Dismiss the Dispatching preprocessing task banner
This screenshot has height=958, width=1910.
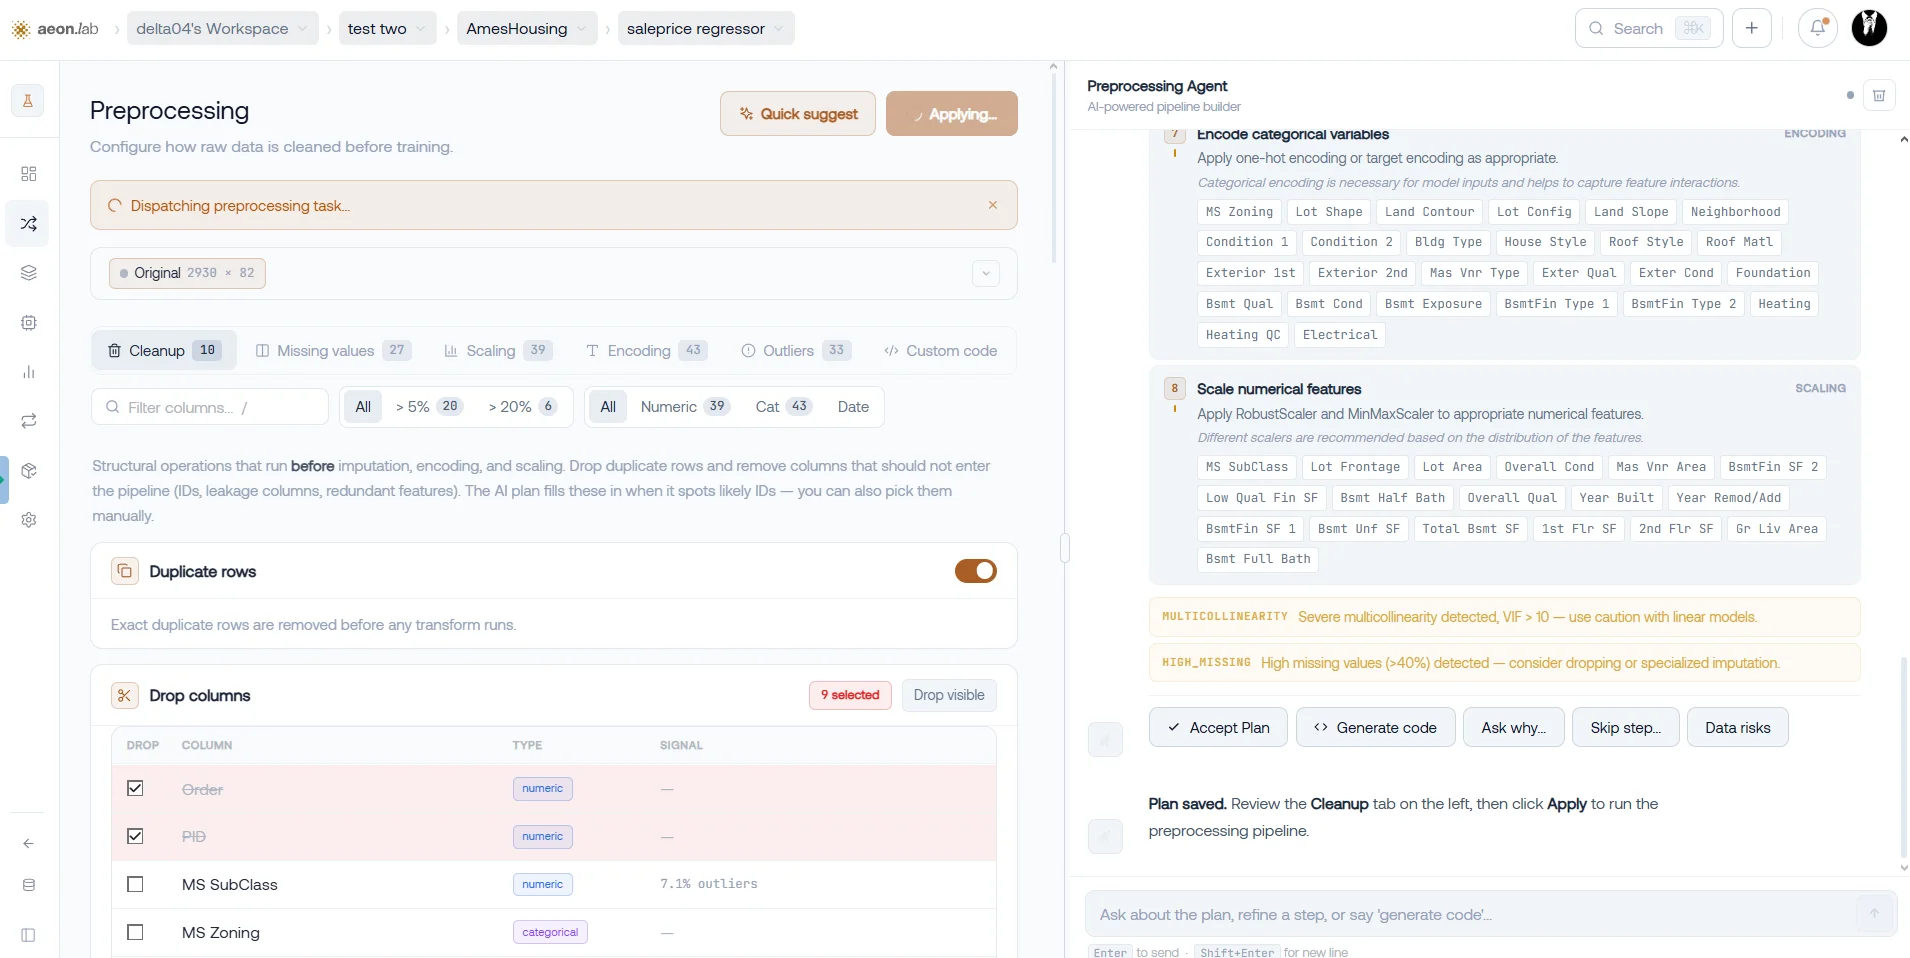[x=993, y=205]
